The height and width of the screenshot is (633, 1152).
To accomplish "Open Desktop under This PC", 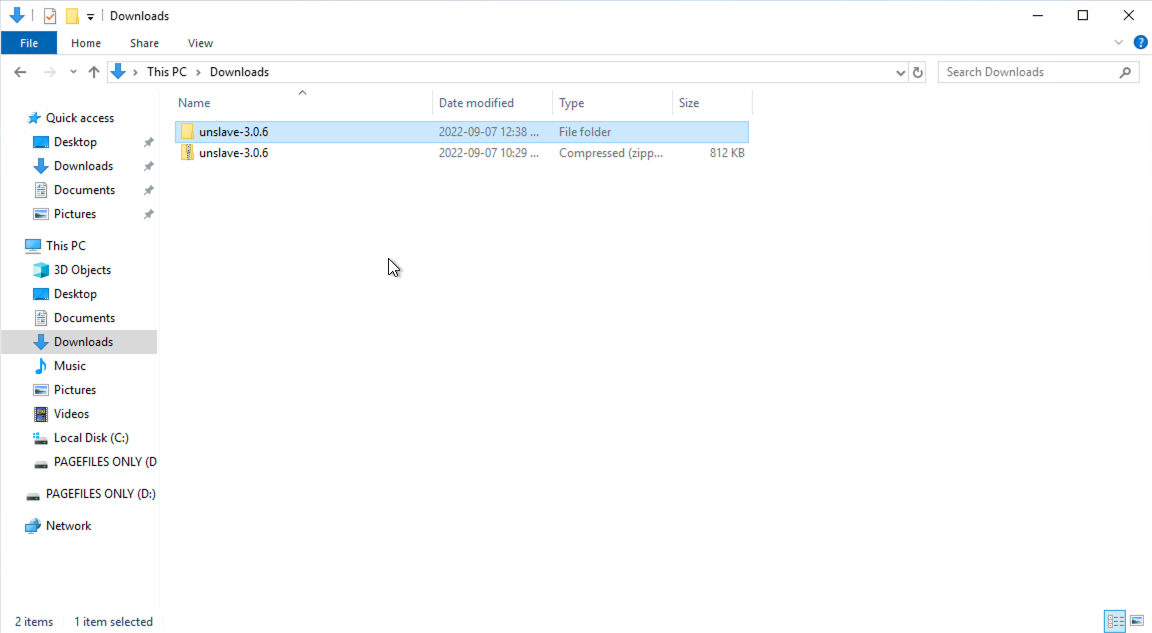I will (75, 294).
